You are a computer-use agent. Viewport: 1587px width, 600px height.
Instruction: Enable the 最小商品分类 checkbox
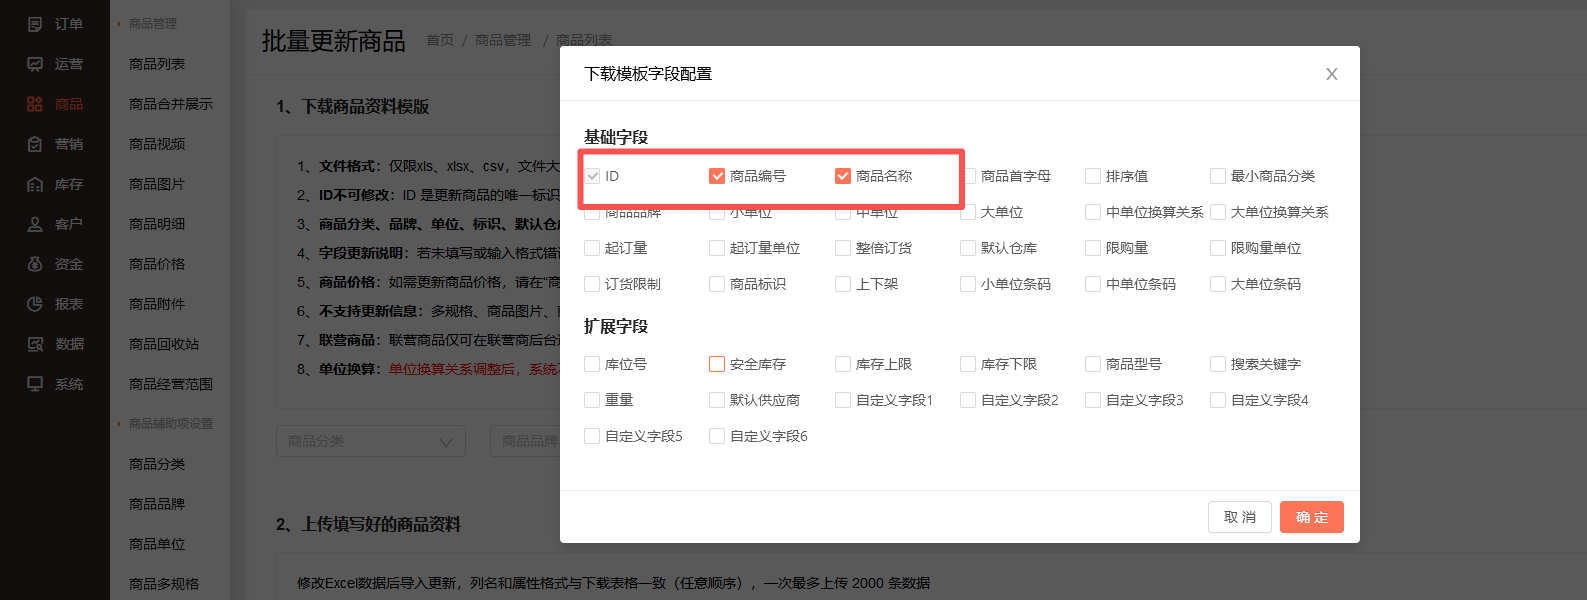coord(1218,176)
